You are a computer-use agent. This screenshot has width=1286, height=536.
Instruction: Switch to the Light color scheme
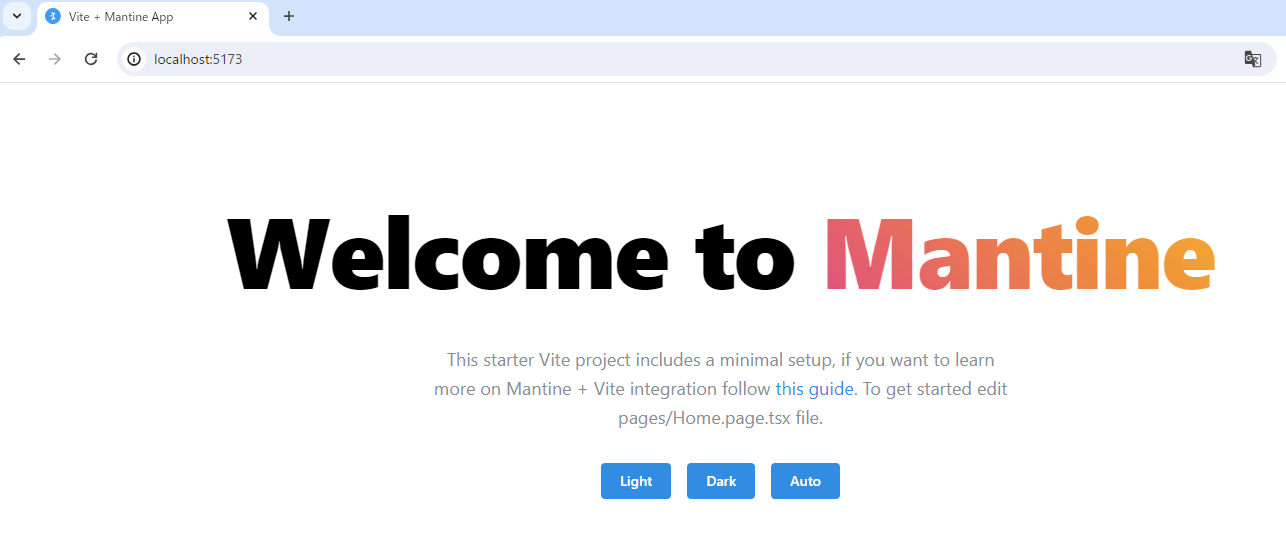coord(636,481)
